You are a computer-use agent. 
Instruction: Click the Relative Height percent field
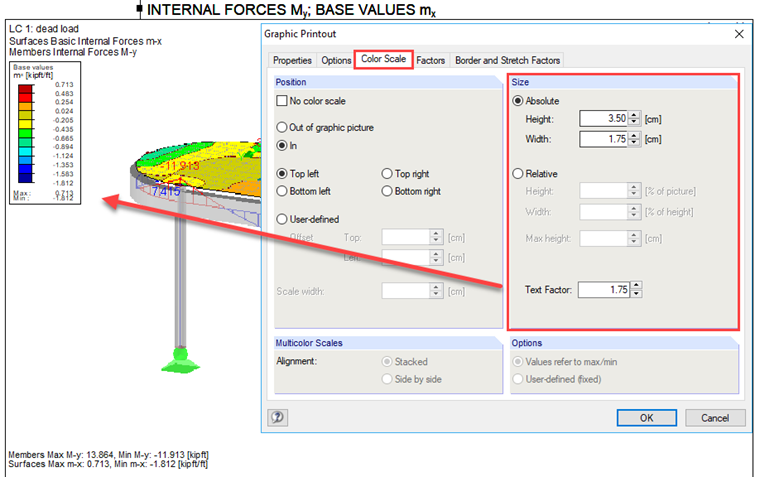pyautogui.click(x=603, y=191)
